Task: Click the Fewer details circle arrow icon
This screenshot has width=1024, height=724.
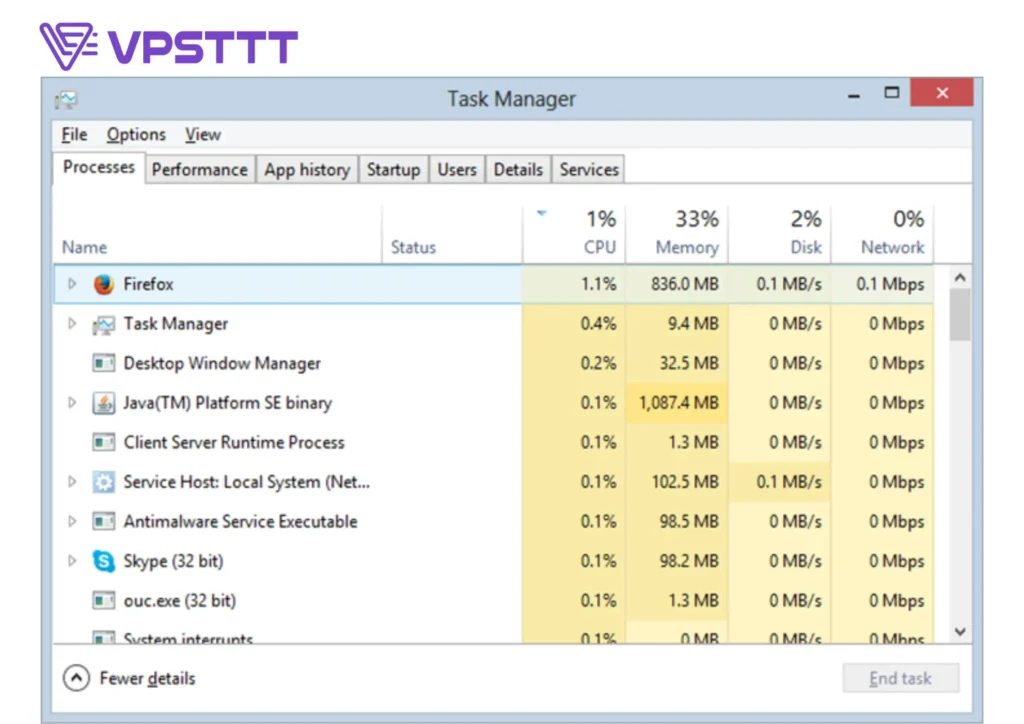Action: pos(76,678)
